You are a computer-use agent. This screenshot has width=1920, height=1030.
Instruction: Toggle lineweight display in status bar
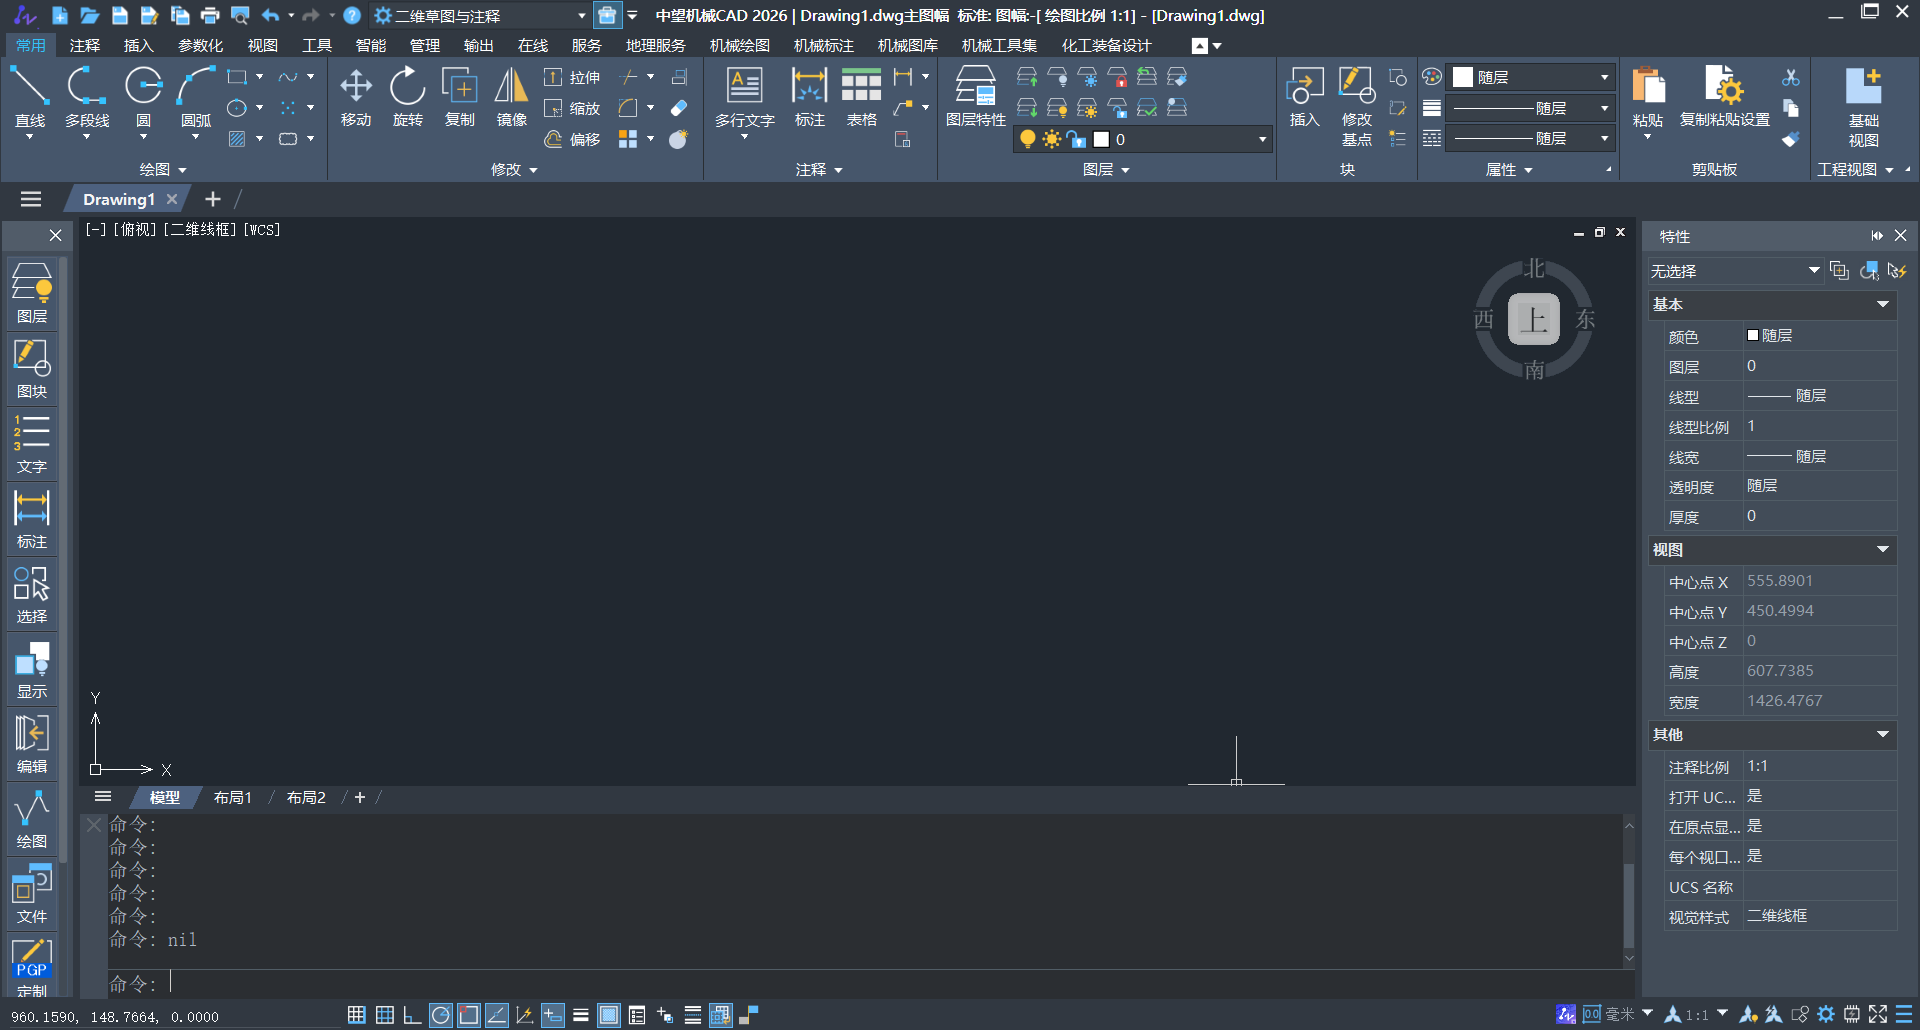(x=580, y=1015)
